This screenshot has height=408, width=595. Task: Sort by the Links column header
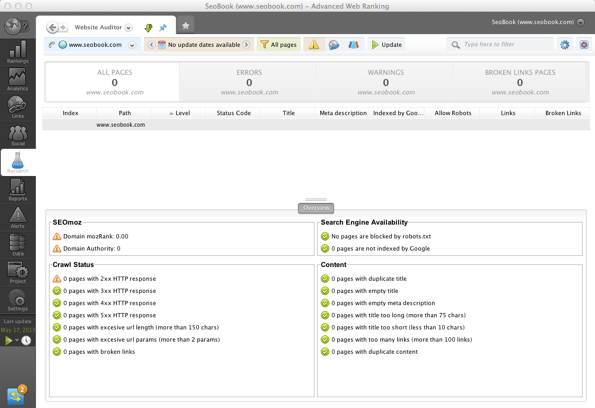508,113
